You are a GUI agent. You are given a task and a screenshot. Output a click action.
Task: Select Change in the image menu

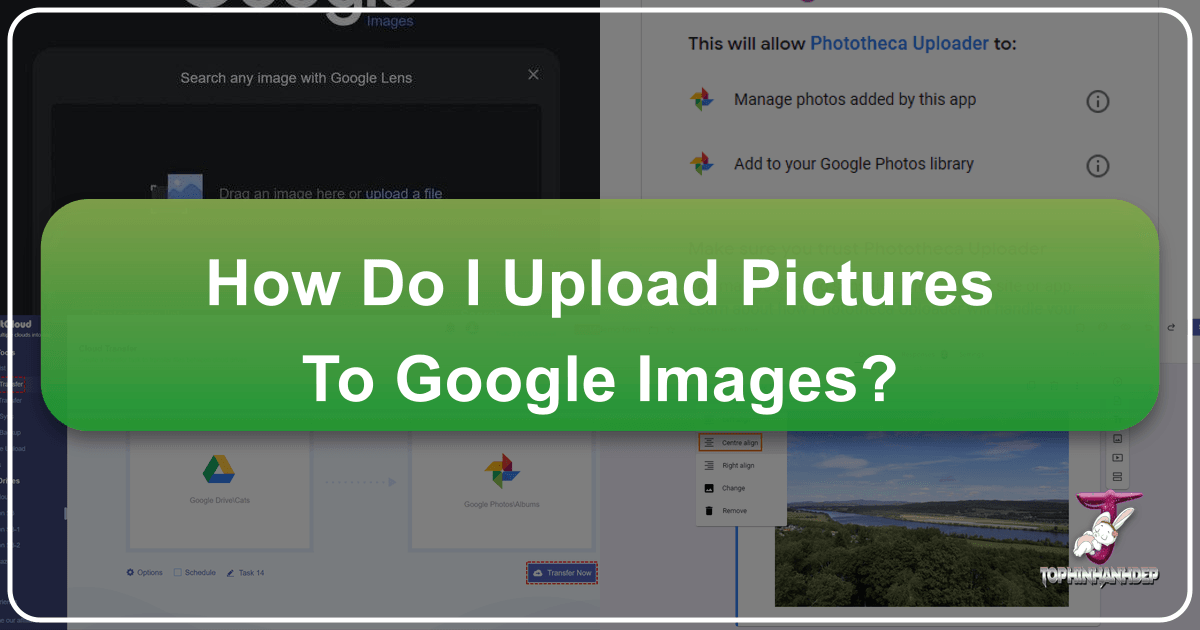click(x=730, y=488)
